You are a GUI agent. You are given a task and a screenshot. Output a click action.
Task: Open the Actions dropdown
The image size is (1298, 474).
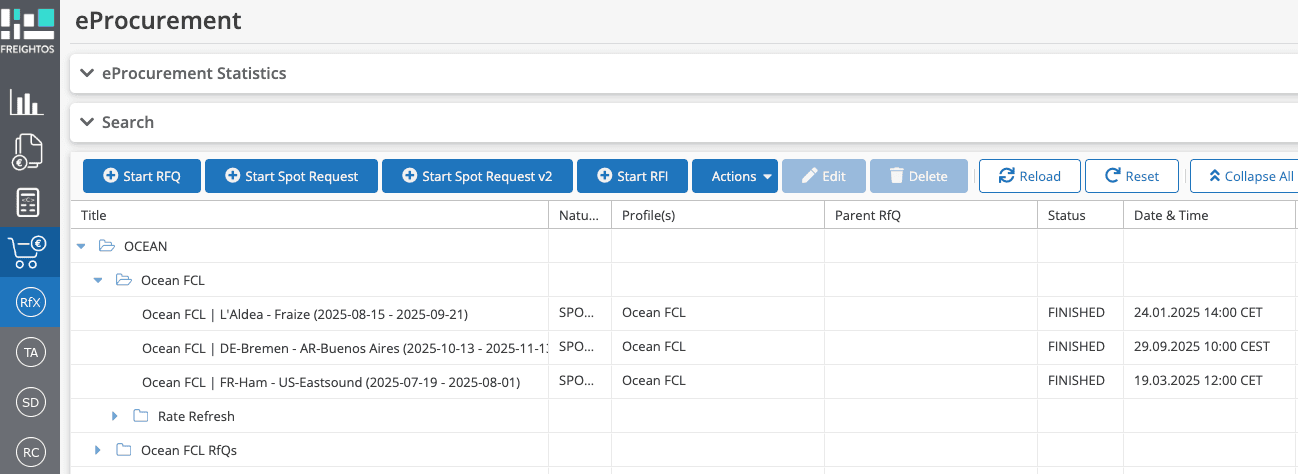[x=734, y=176]
